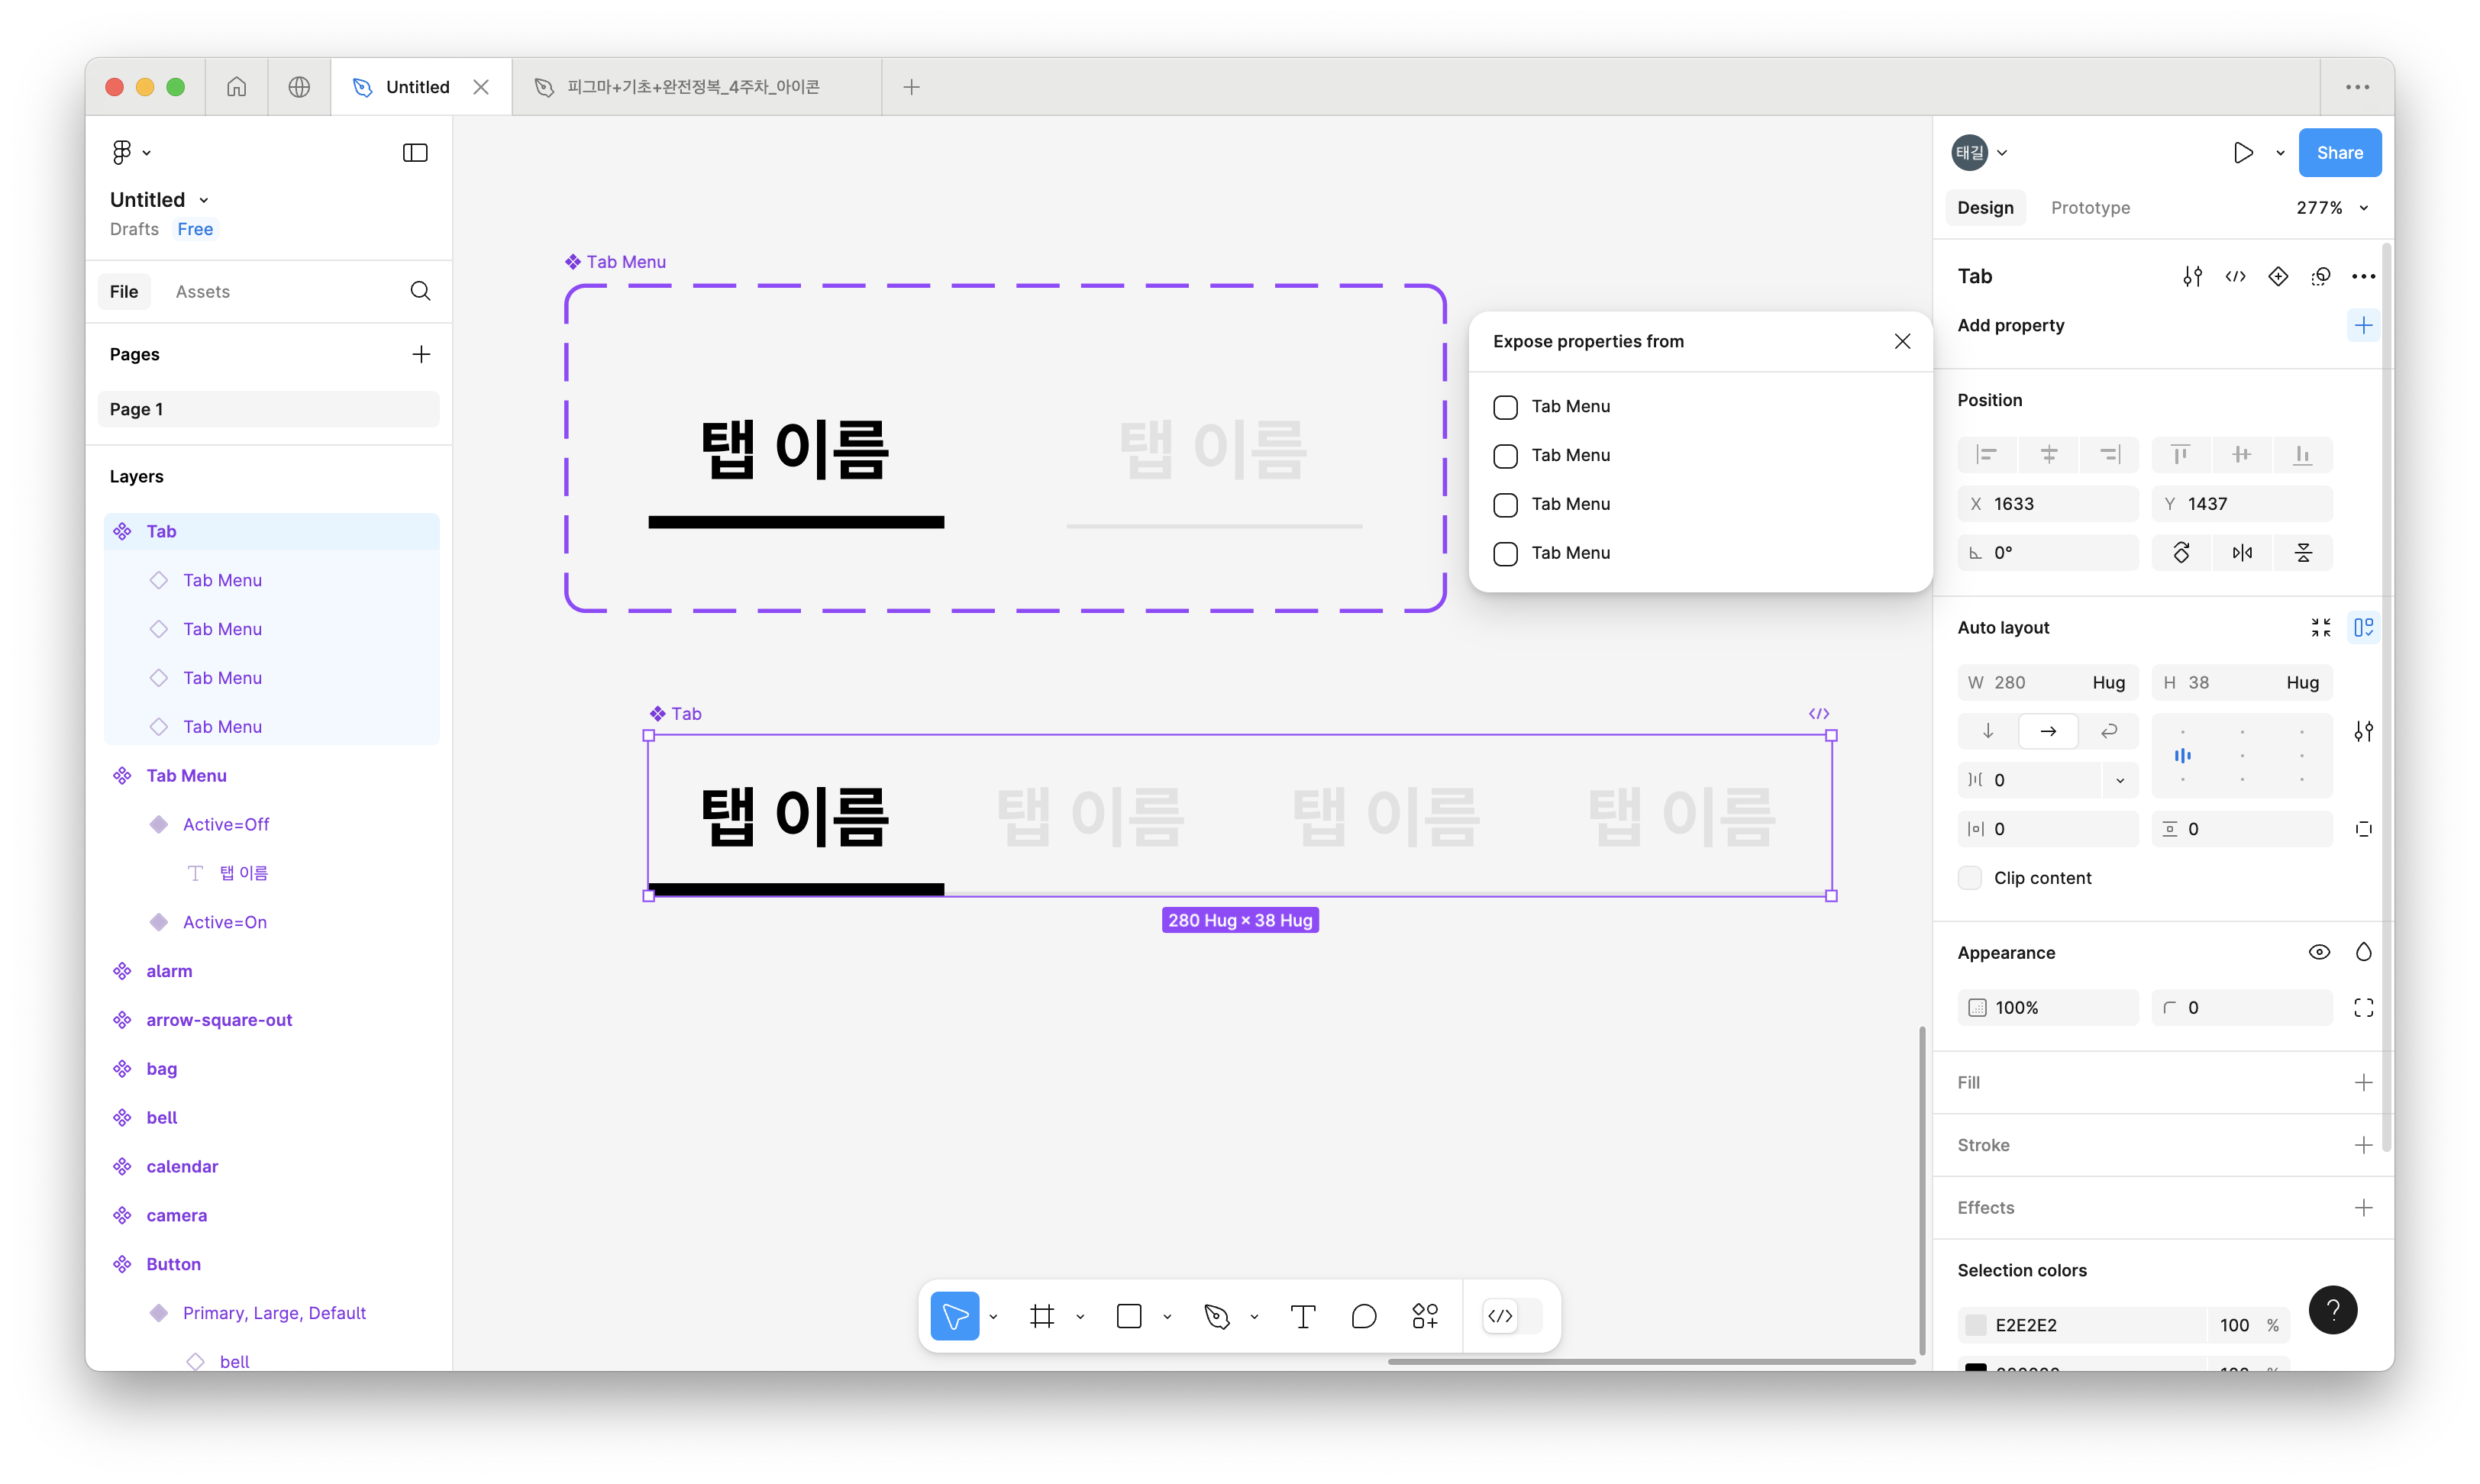Check the first Tab Menu checkbox
Image resolution: width=2480 pixels, height=1484 pixels.
[1505, 407]
